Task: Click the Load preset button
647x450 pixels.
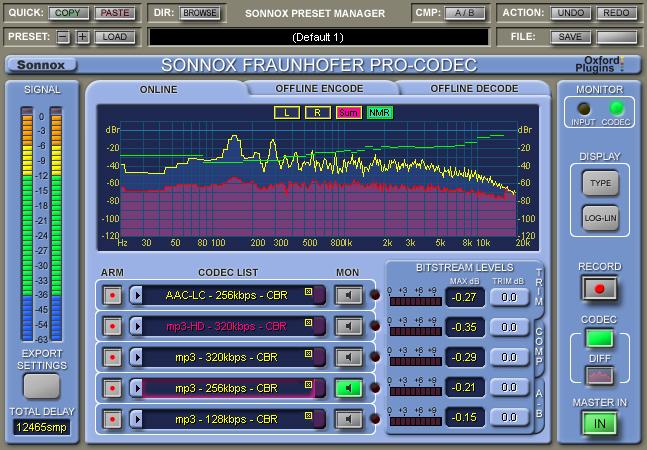Action: 116,37
